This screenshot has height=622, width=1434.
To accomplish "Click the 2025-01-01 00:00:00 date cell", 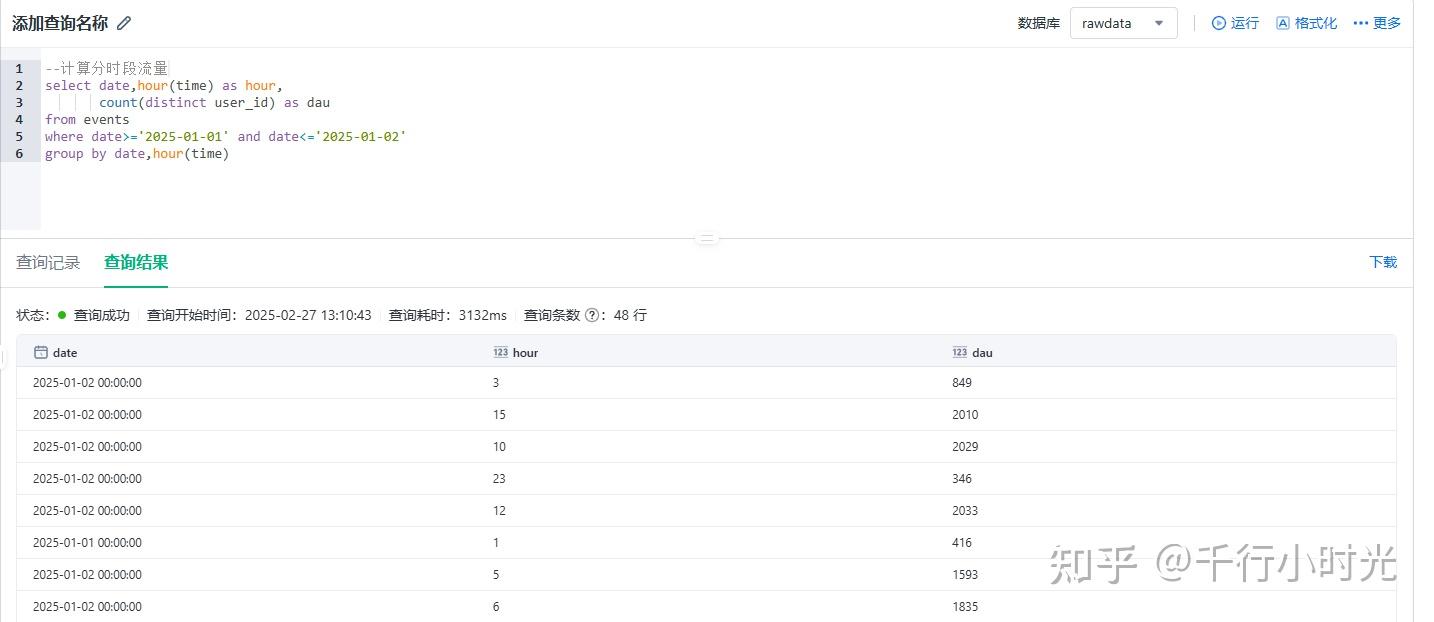I will tap(86, 542).
